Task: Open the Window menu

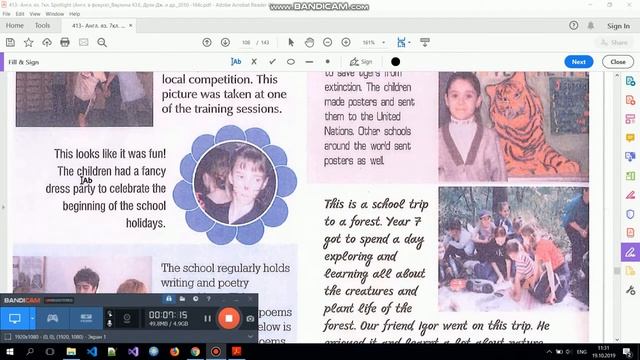Action: click(x=55, y=14)
